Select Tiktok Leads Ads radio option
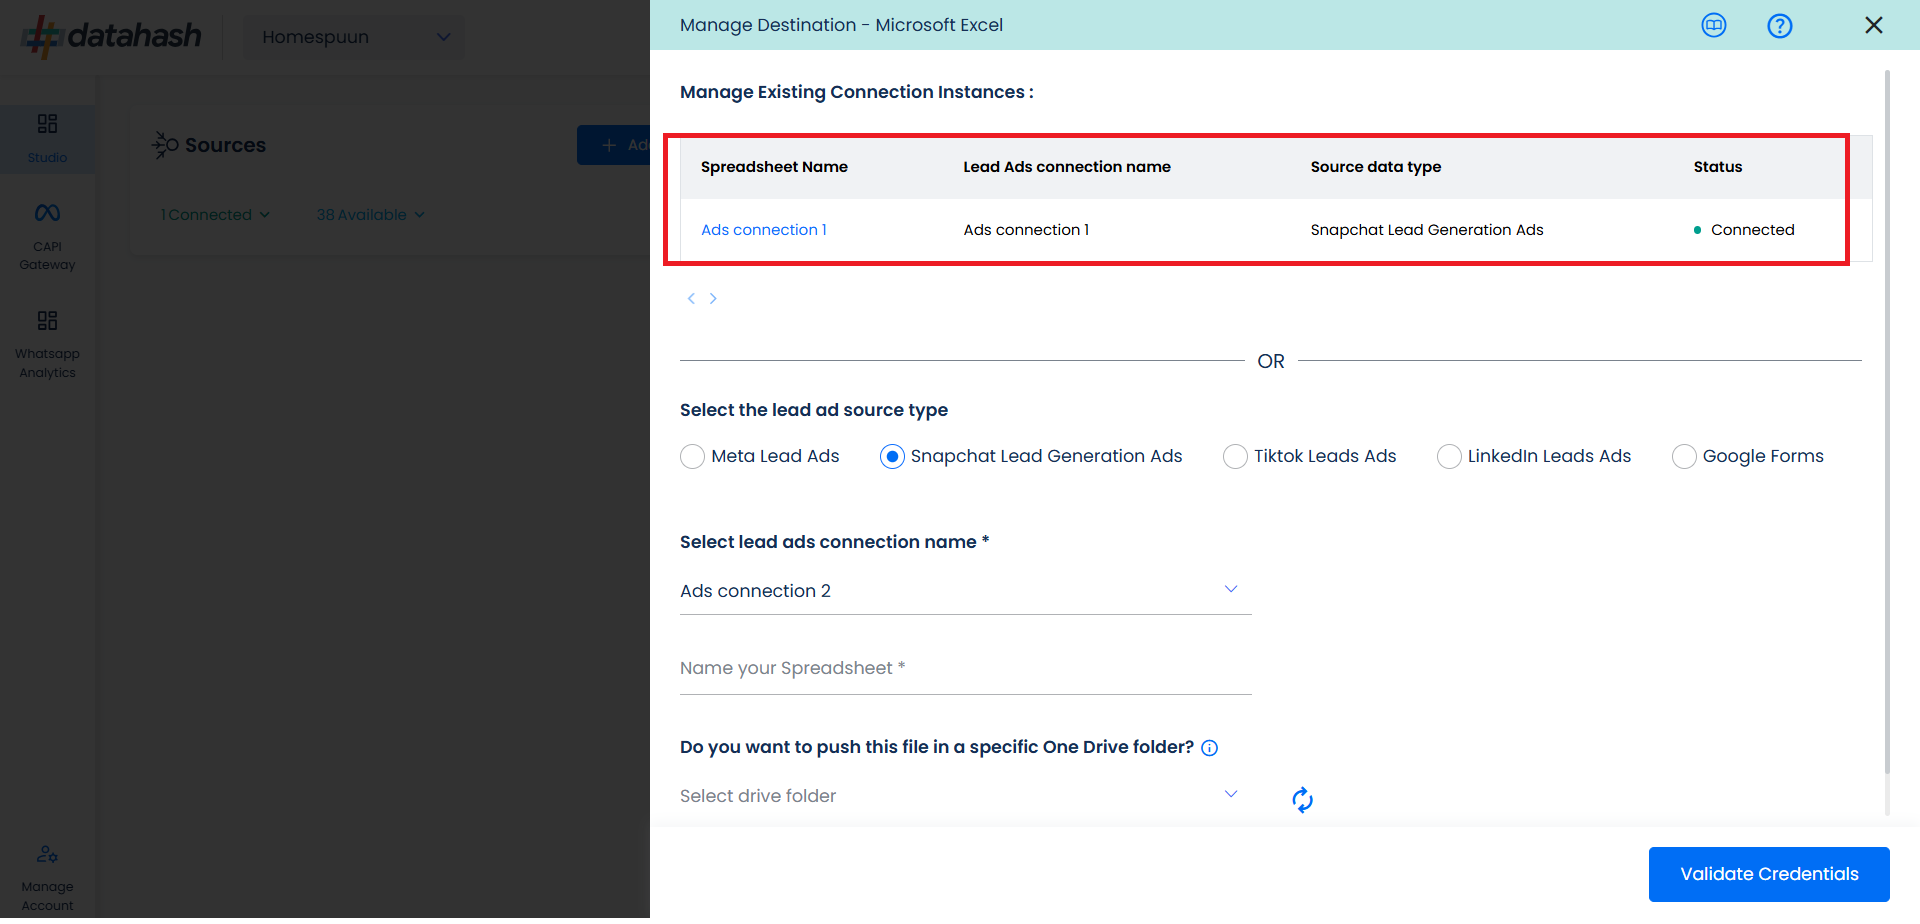This screenshot has width=1920, height=924. [x=1235, y=457]
